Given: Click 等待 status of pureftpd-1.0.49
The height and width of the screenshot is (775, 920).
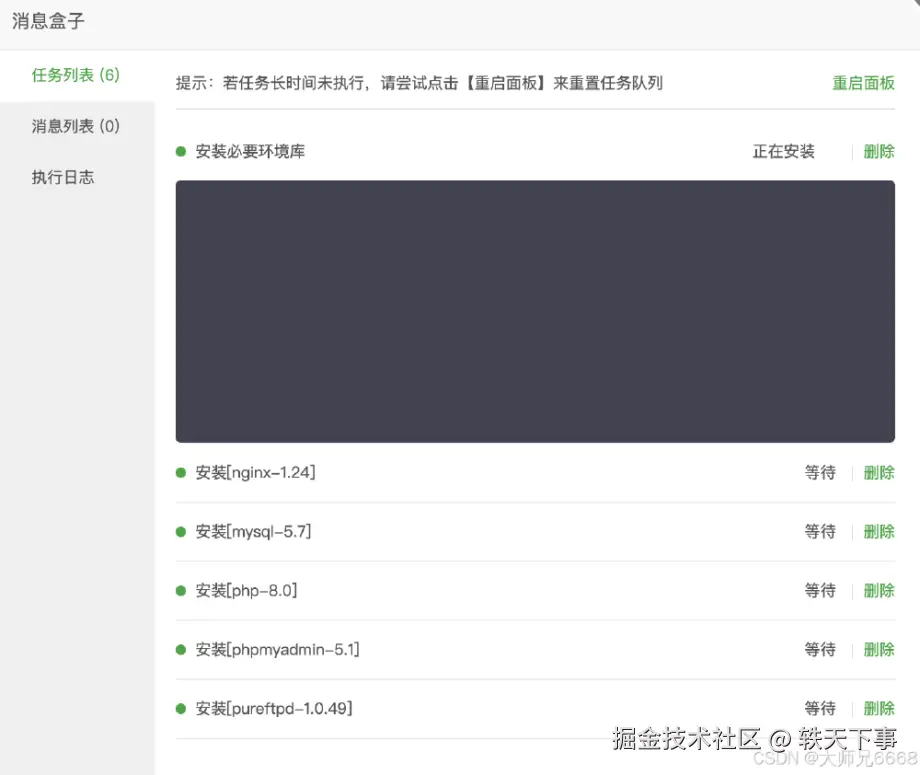Looking at the screenshot, I should (x=820, y=708).
